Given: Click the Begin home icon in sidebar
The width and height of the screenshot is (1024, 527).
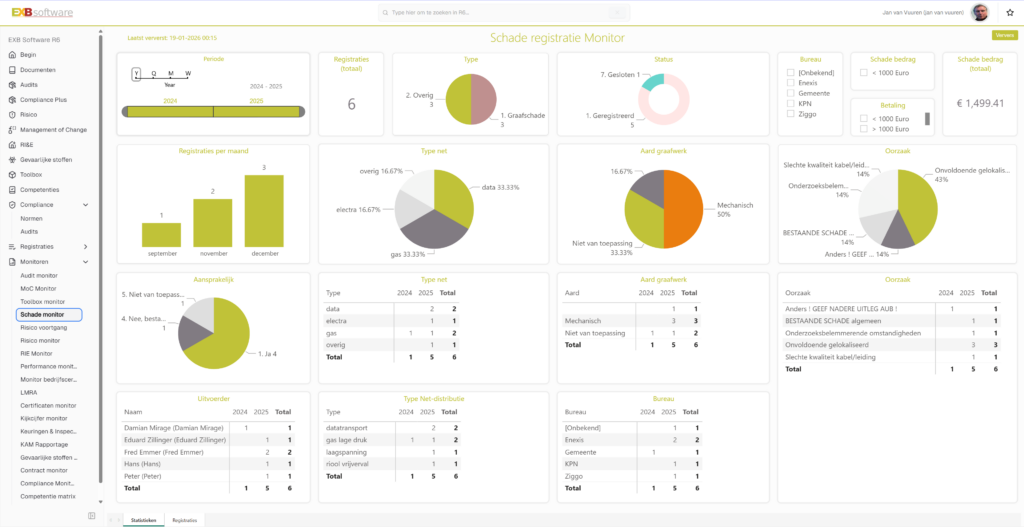Looking at the screenshot, I should pyautogui.click(x=13, y=55).
